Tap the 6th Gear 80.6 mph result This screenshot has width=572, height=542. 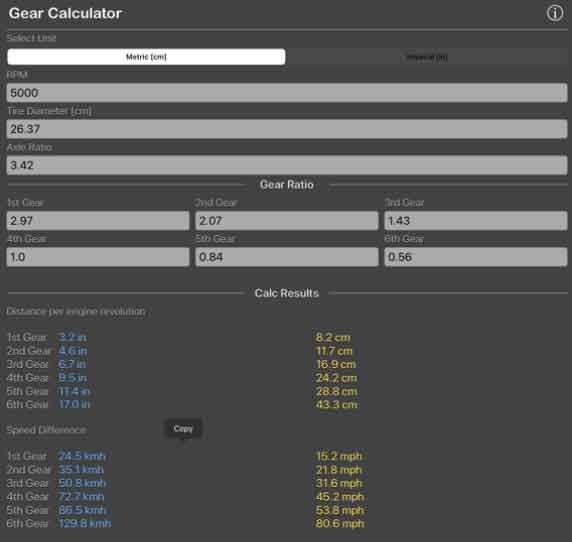coord(340,524)
